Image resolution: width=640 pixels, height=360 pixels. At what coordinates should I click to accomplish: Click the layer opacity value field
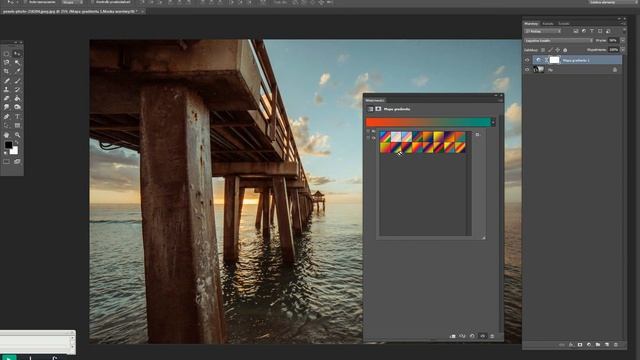(x=613, y=40)
